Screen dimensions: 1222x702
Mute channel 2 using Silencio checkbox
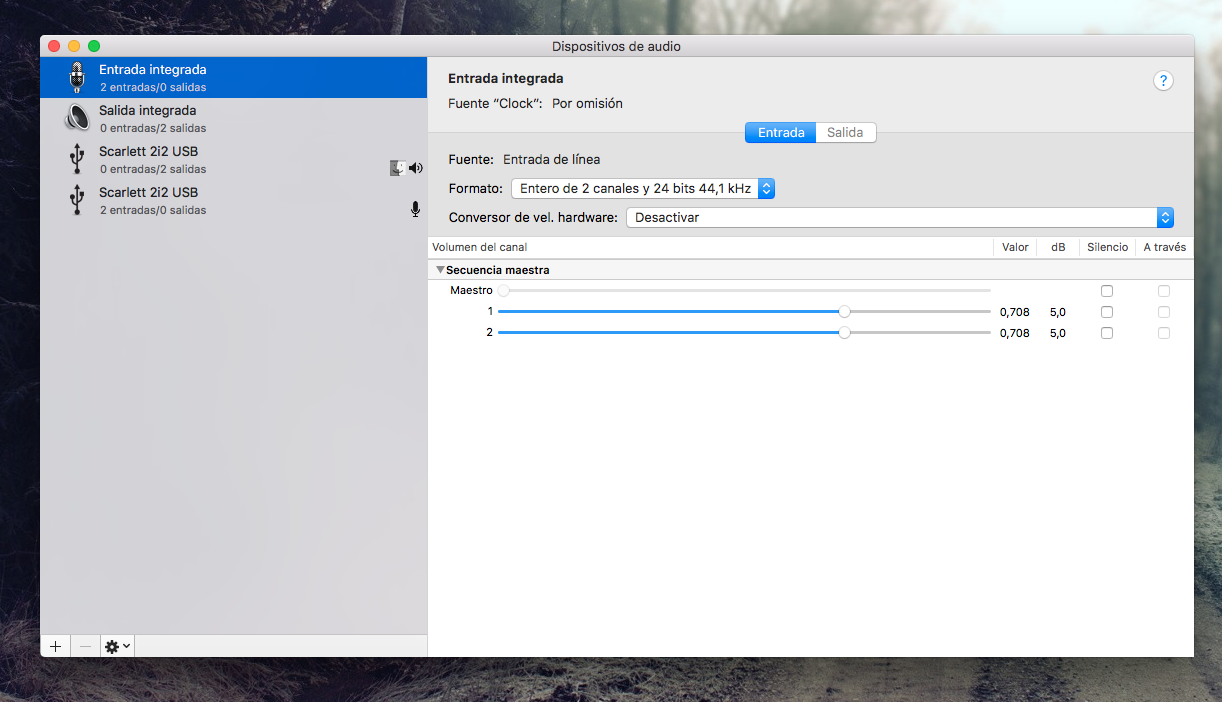(1106, 333)
